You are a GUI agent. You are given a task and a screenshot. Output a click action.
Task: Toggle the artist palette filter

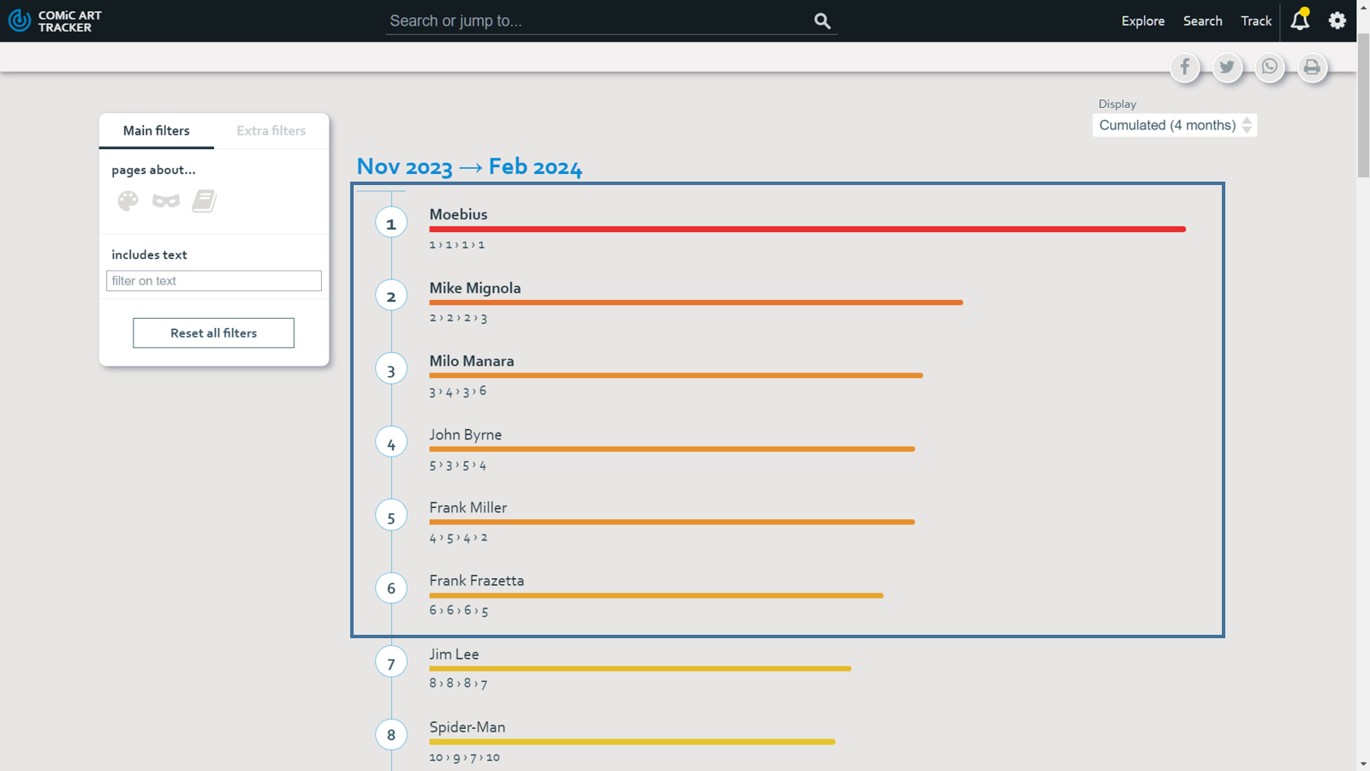(128, 201)
